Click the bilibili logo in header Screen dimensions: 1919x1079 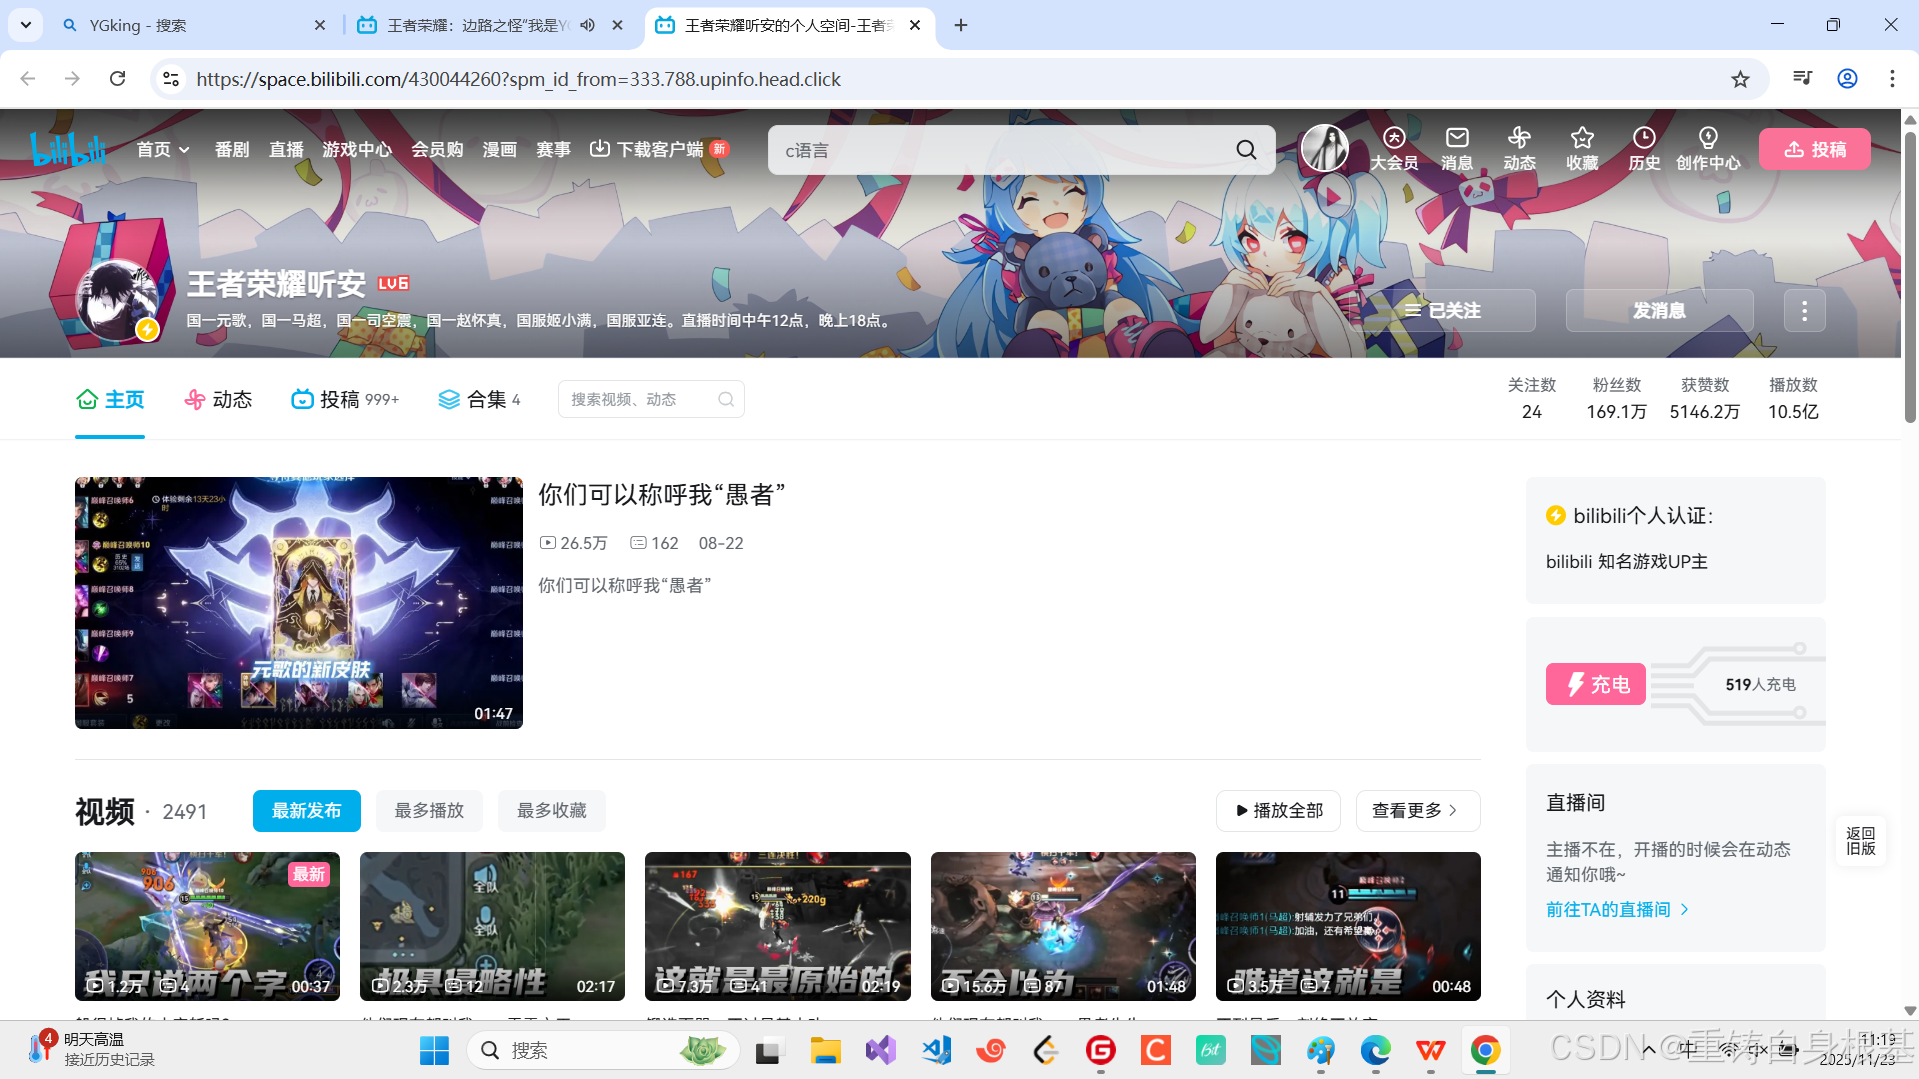(x=68, y=149)
